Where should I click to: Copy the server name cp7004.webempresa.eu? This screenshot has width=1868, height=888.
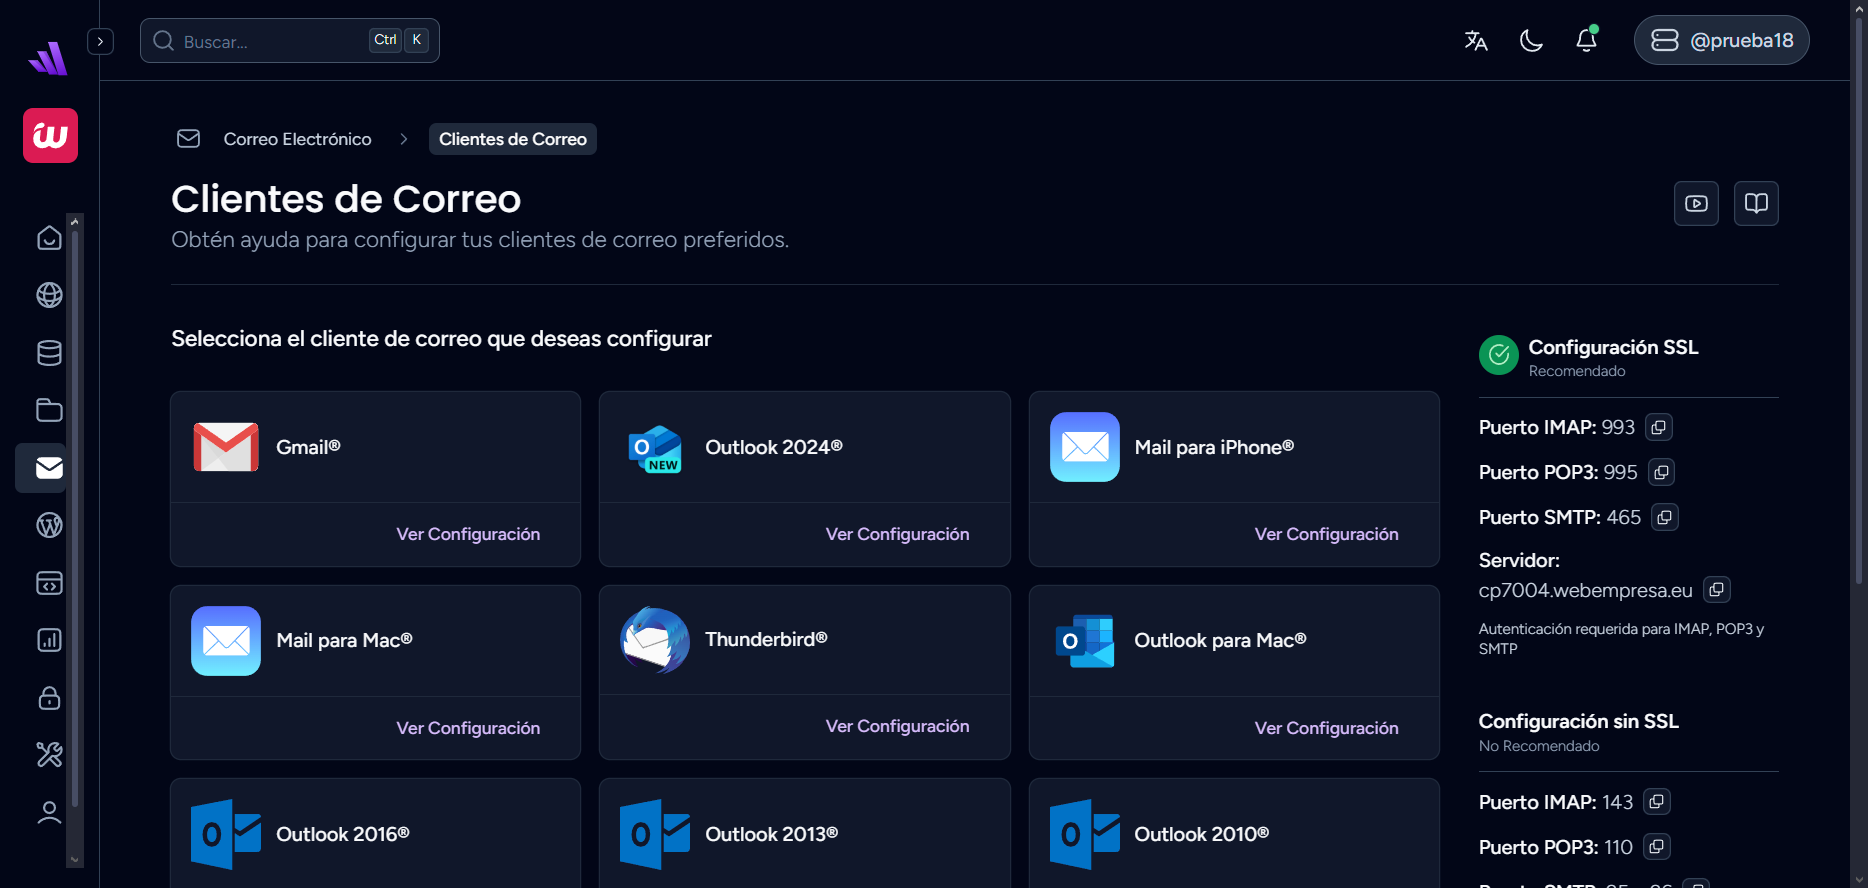1716,590
